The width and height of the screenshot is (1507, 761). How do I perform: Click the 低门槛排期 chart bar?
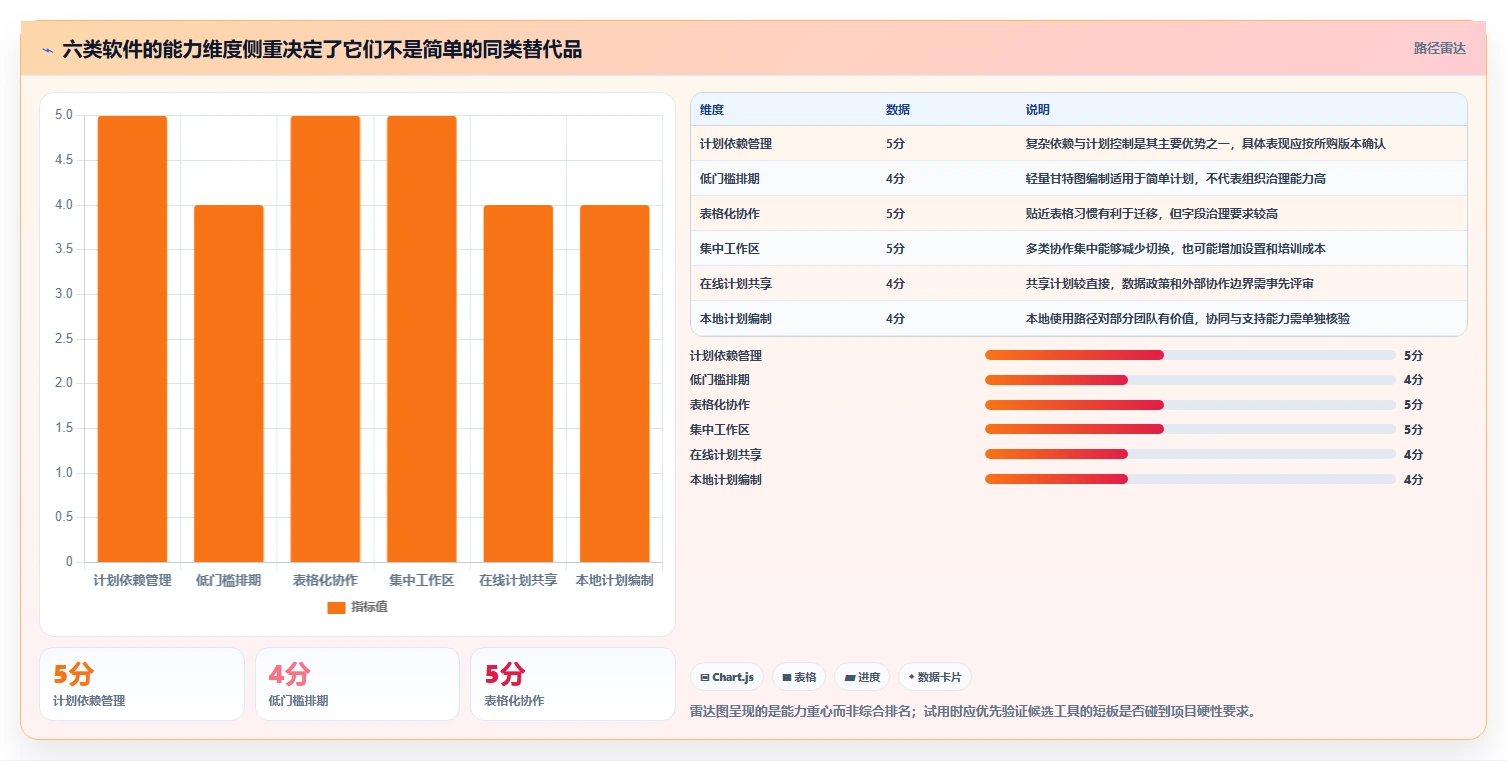(x=229, y=384)
